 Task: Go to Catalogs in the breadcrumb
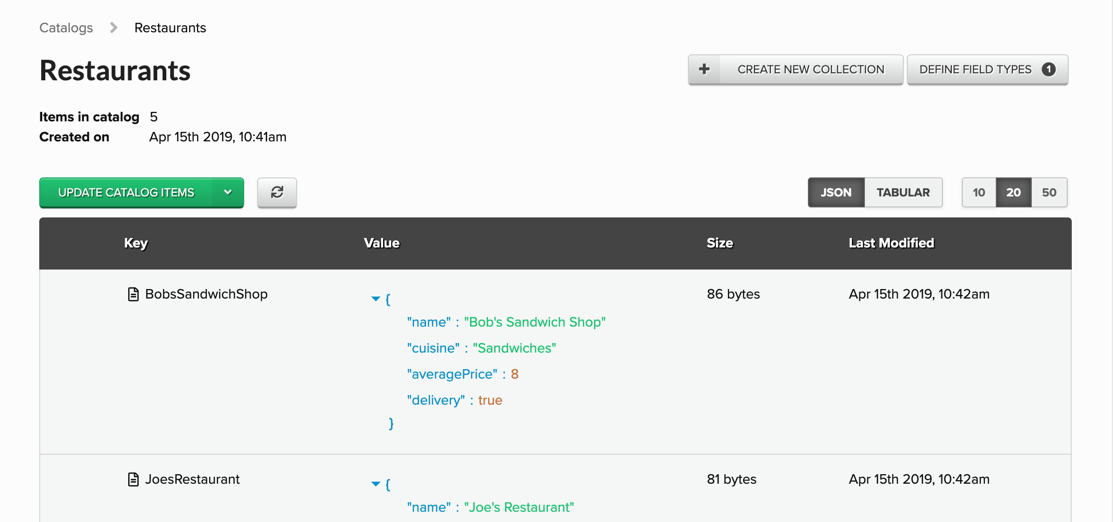pos(66,28)
